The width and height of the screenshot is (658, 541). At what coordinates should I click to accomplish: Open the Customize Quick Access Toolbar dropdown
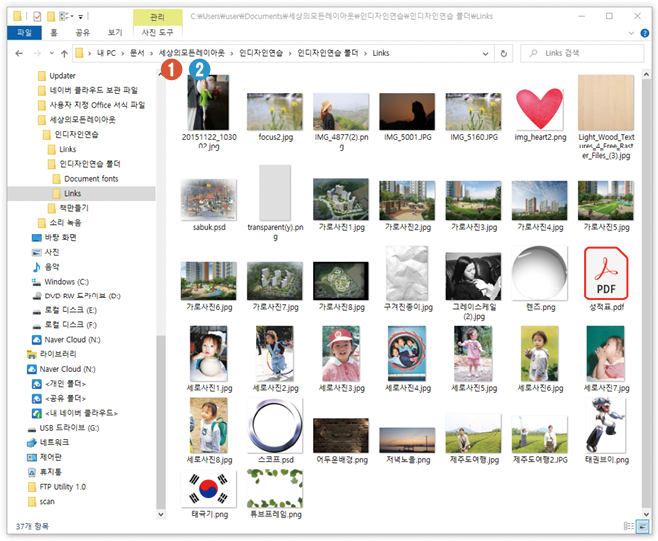81,17
